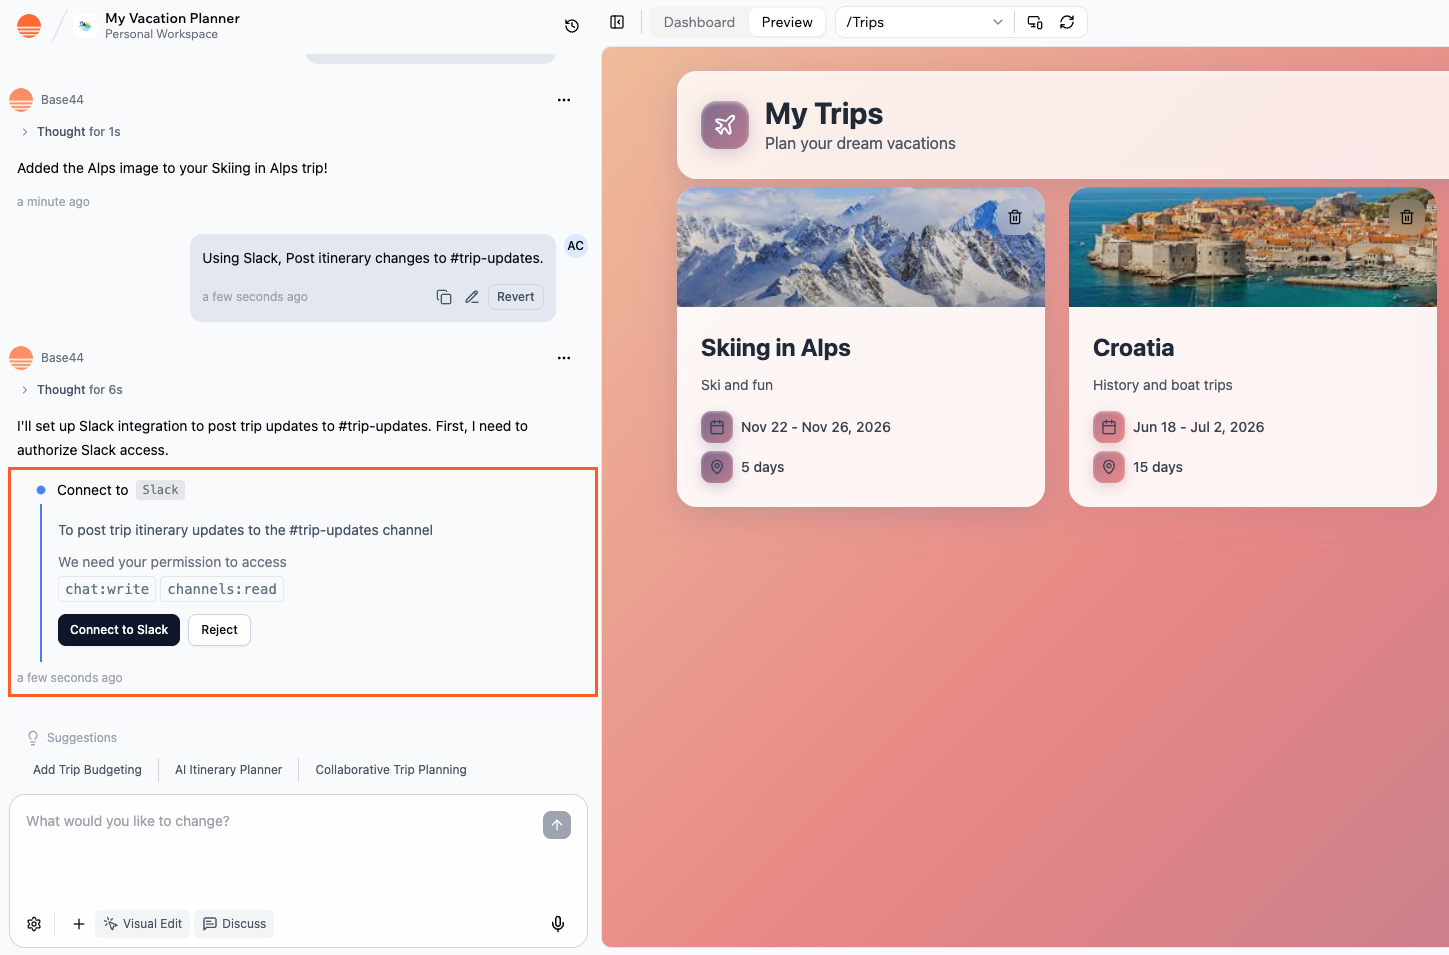Screen dimensions: 1449x955
Task: Open the /Trips page dropdown
Action: 921,21
